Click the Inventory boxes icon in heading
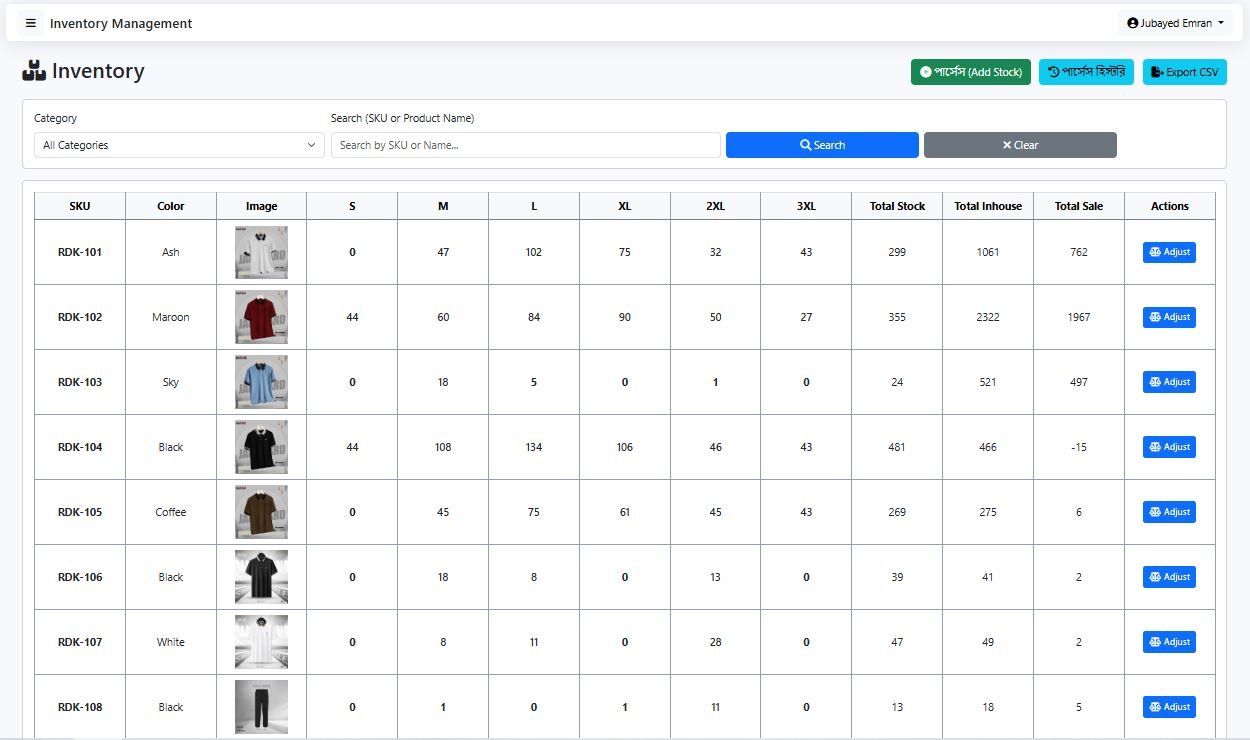Screen dimensions: 1250x740 (34, 71)
